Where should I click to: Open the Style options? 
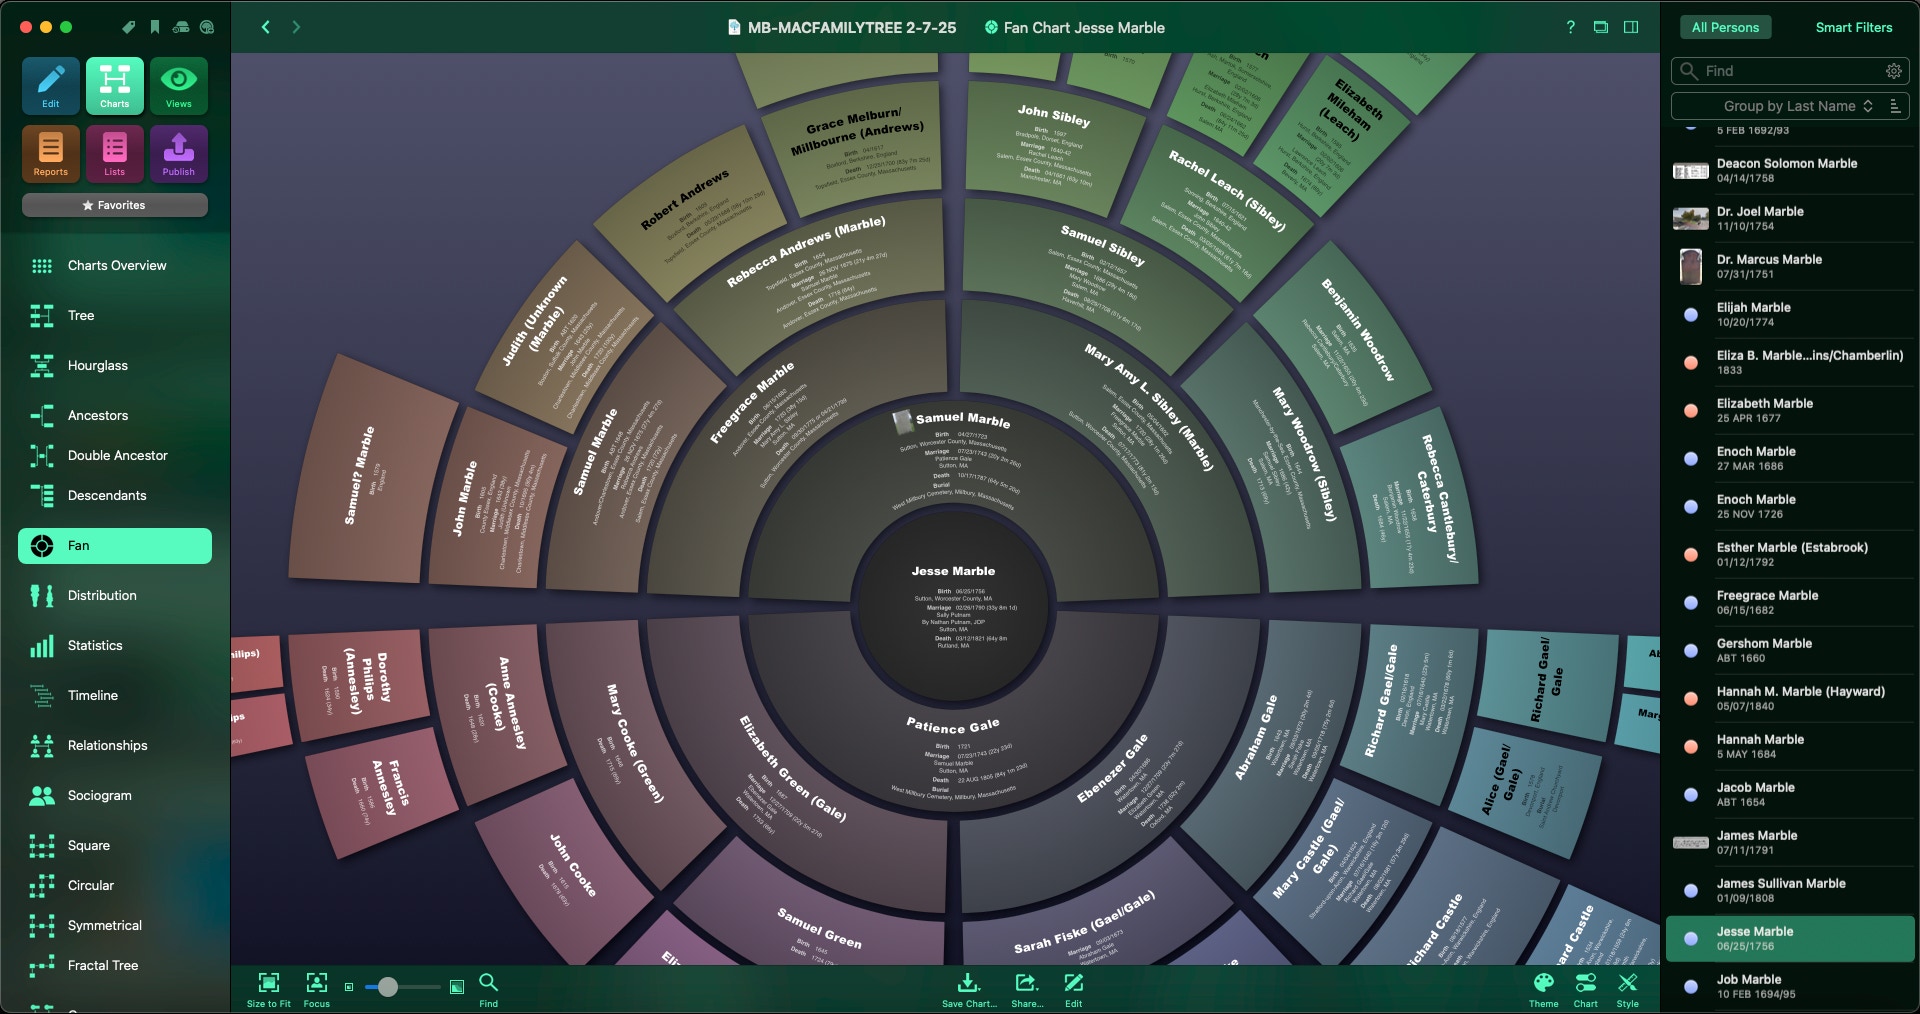(x=1628, y=990)
